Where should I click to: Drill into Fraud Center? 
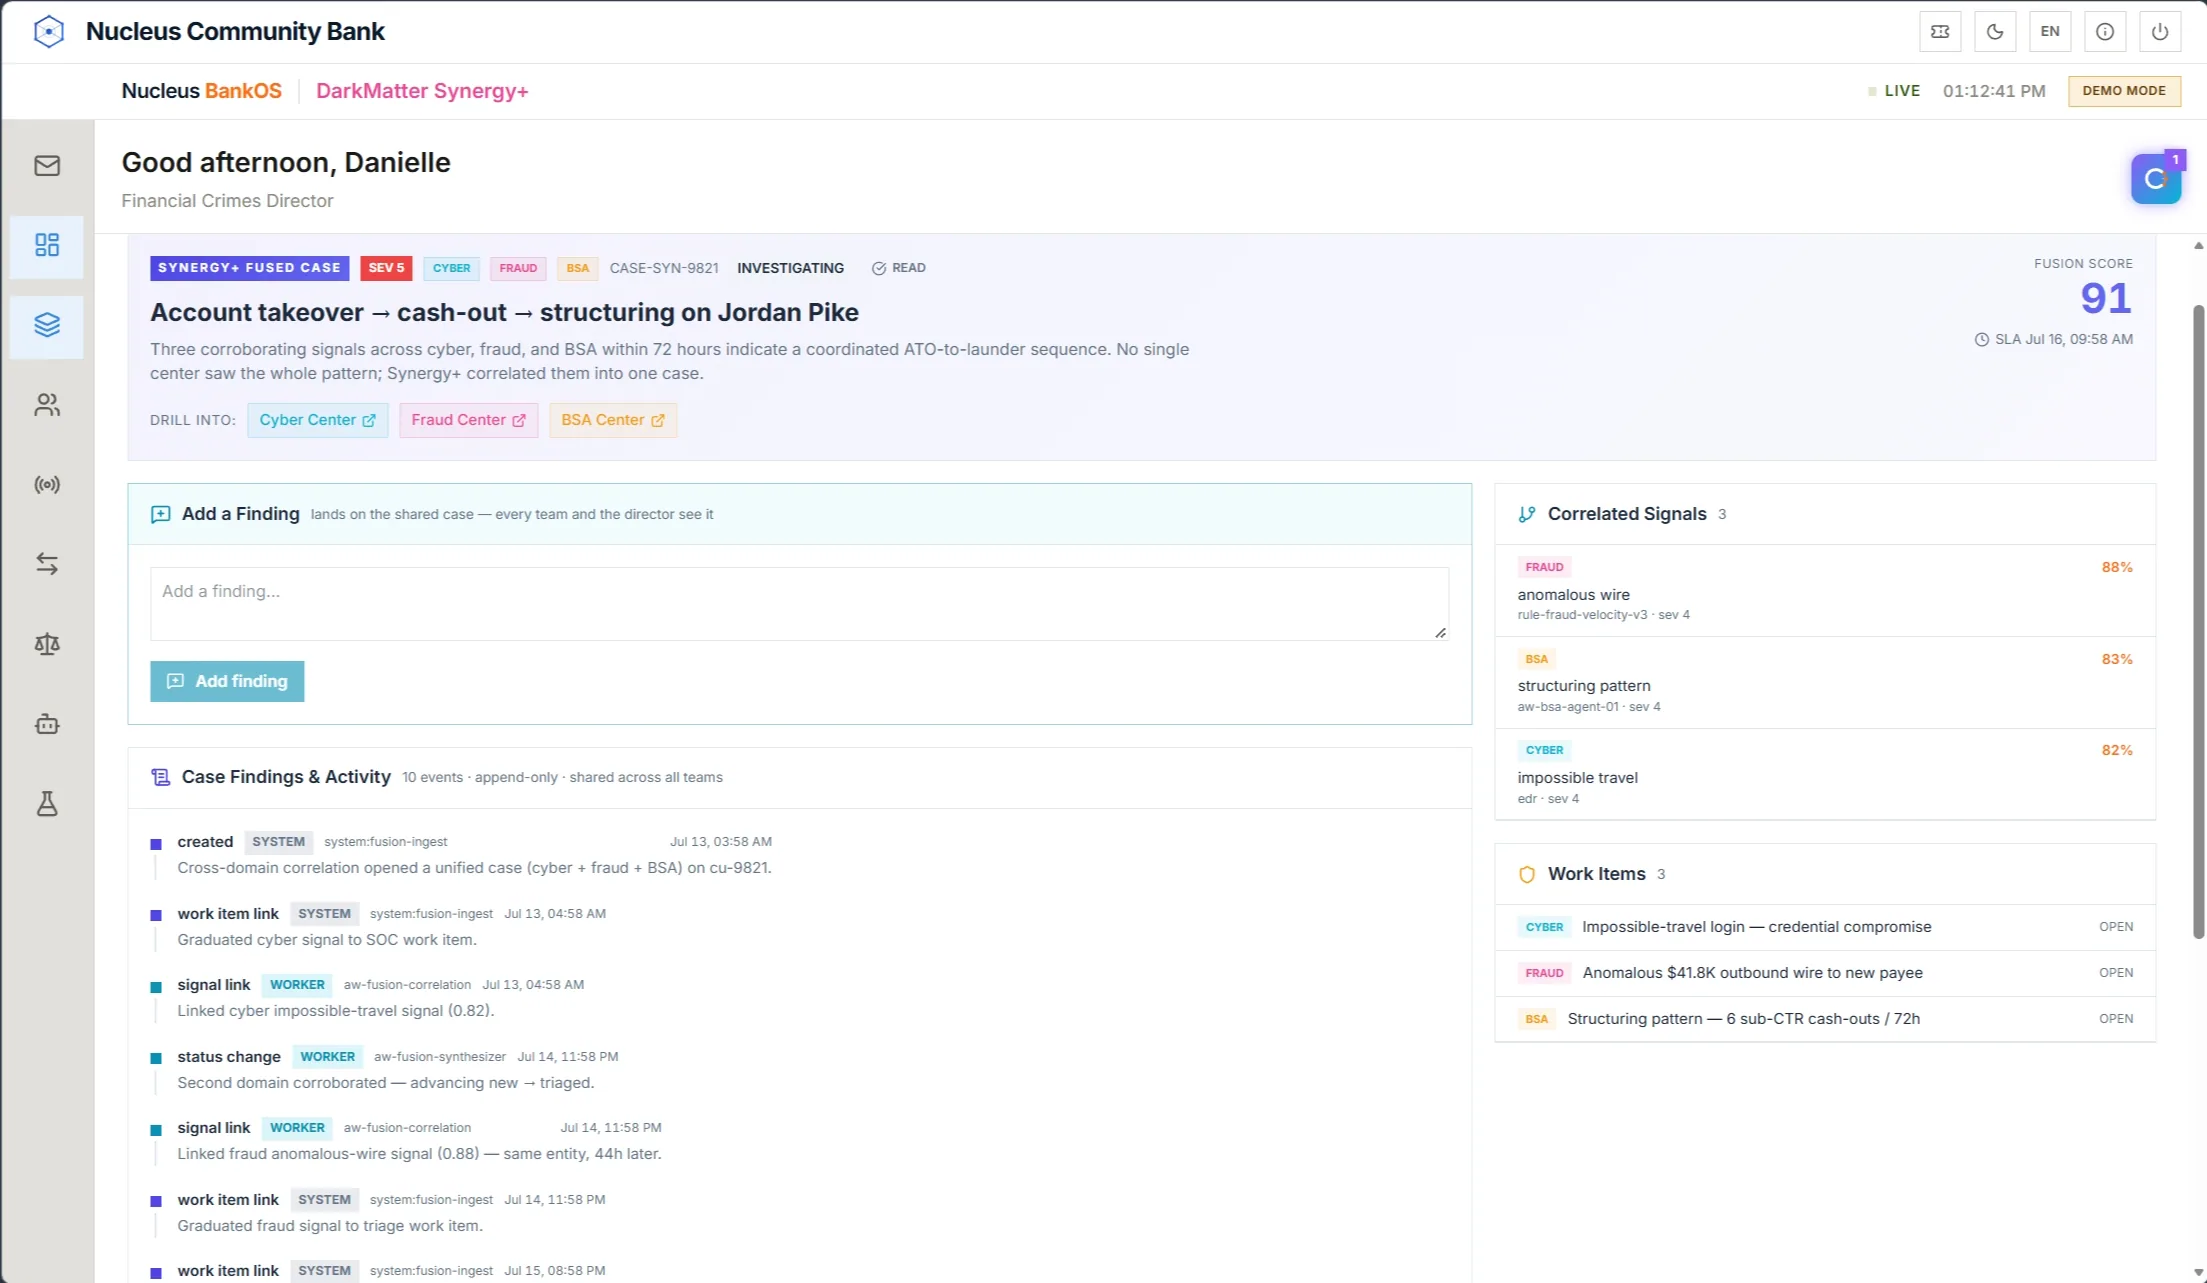tap(468, 420)
